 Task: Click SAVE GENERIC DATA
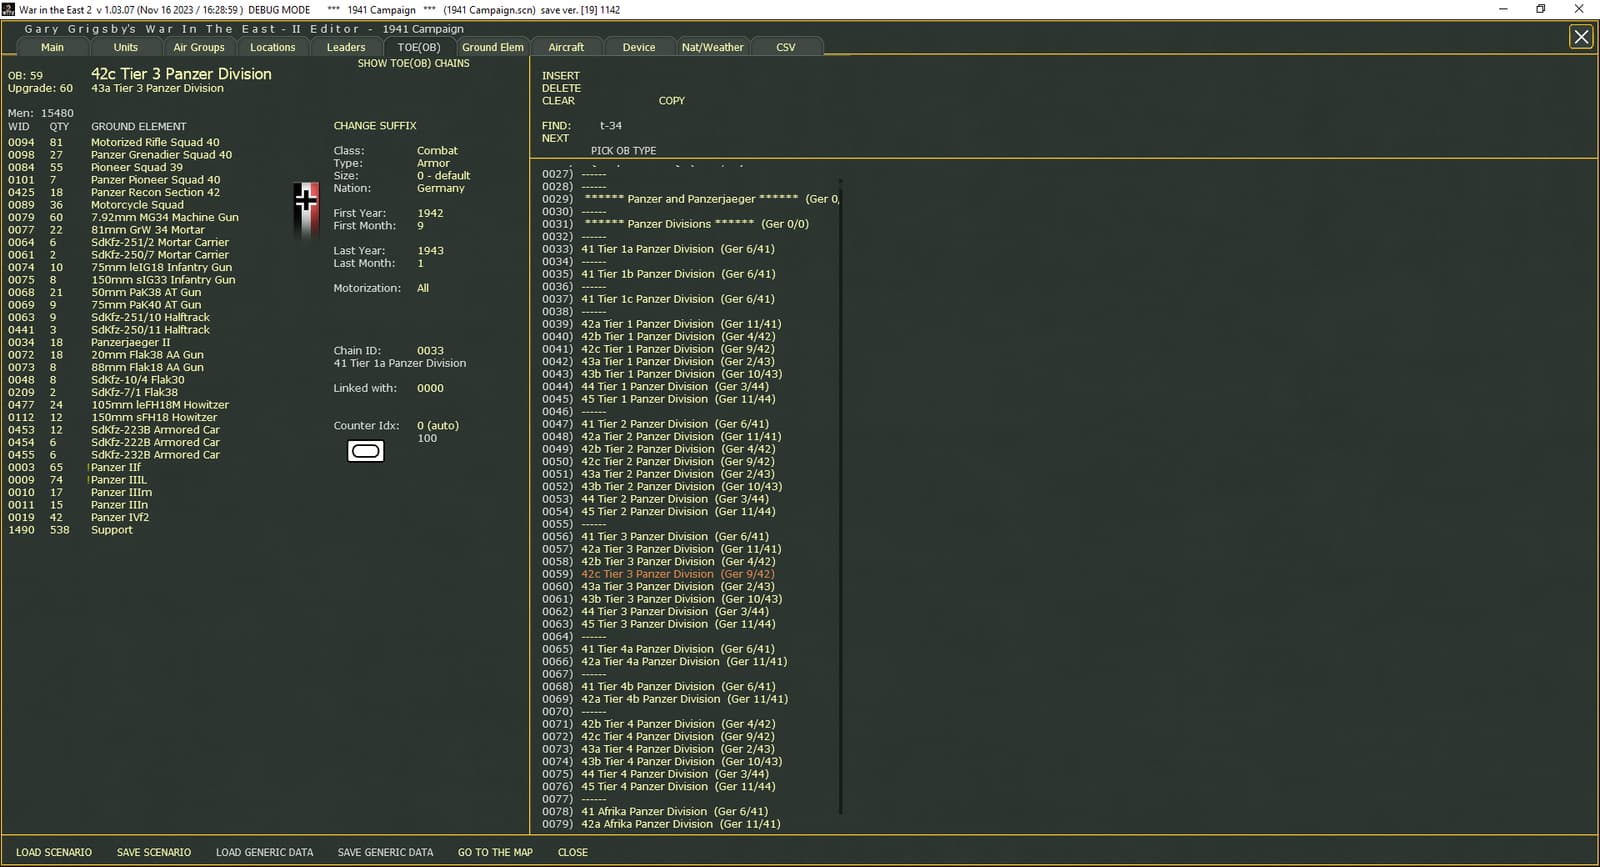point(386,853)
